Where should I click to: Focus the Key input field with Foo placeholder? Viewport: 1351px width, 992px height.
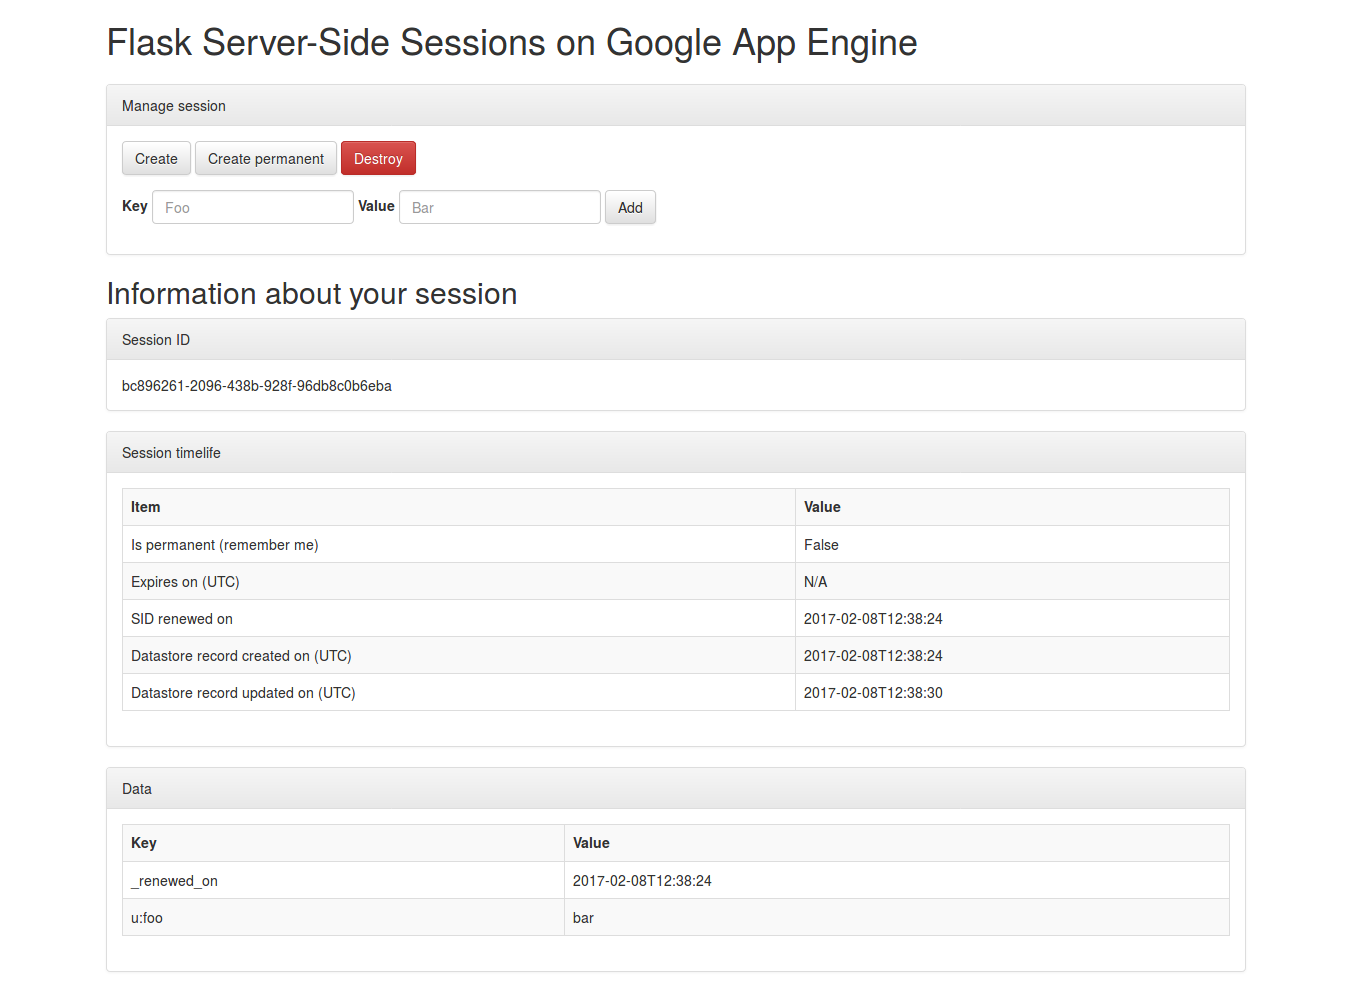coord(253,207)
